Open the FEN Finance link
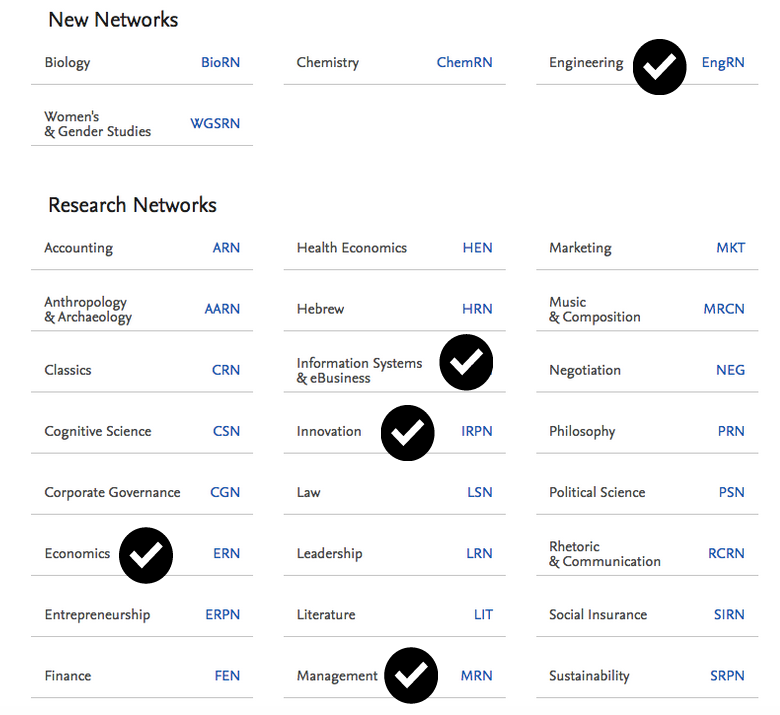 227,676
